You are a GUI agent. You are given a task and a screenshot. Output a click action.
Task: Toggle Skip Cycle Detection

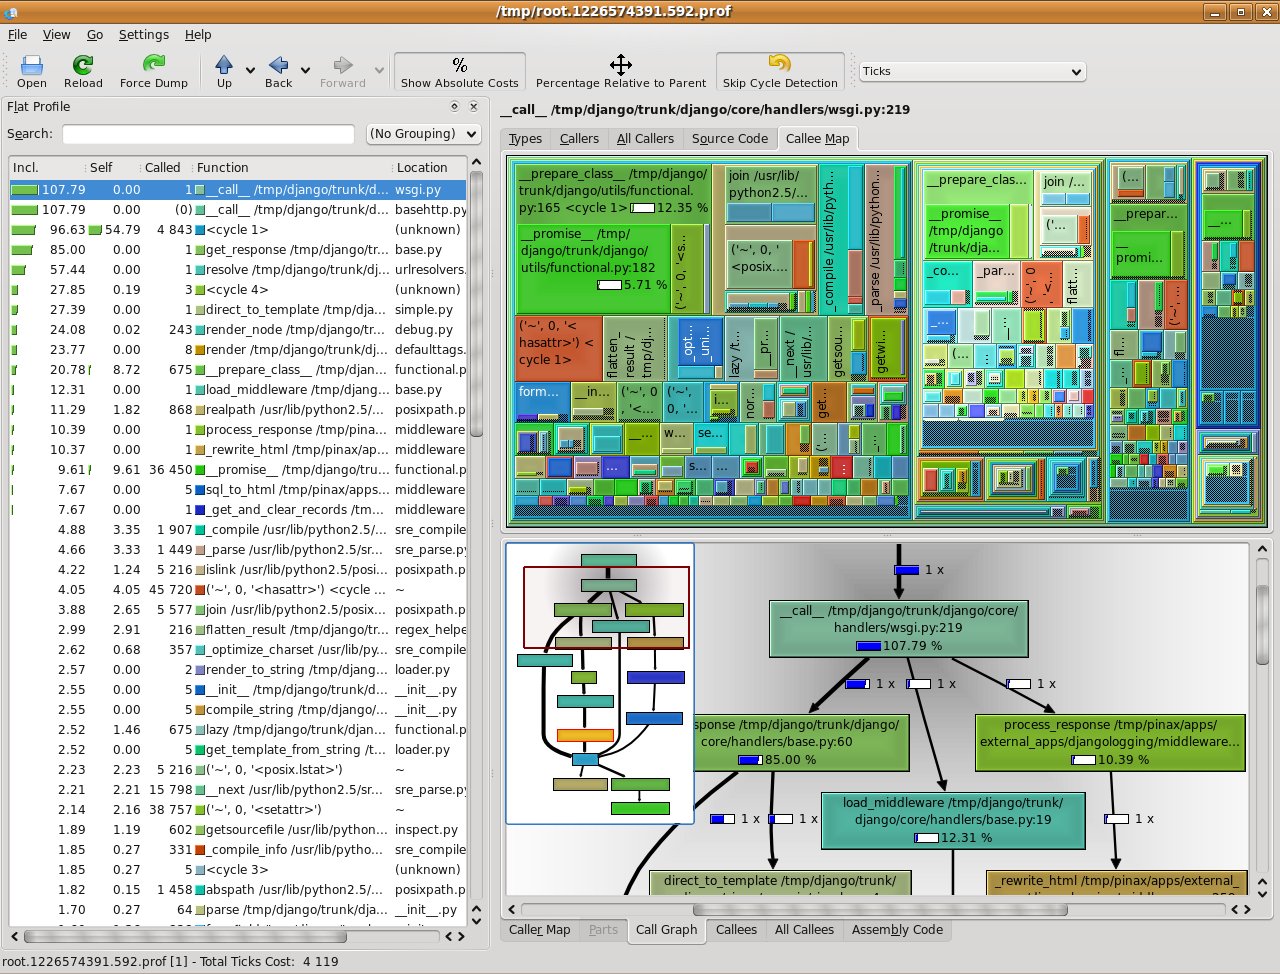click(780, 71)
